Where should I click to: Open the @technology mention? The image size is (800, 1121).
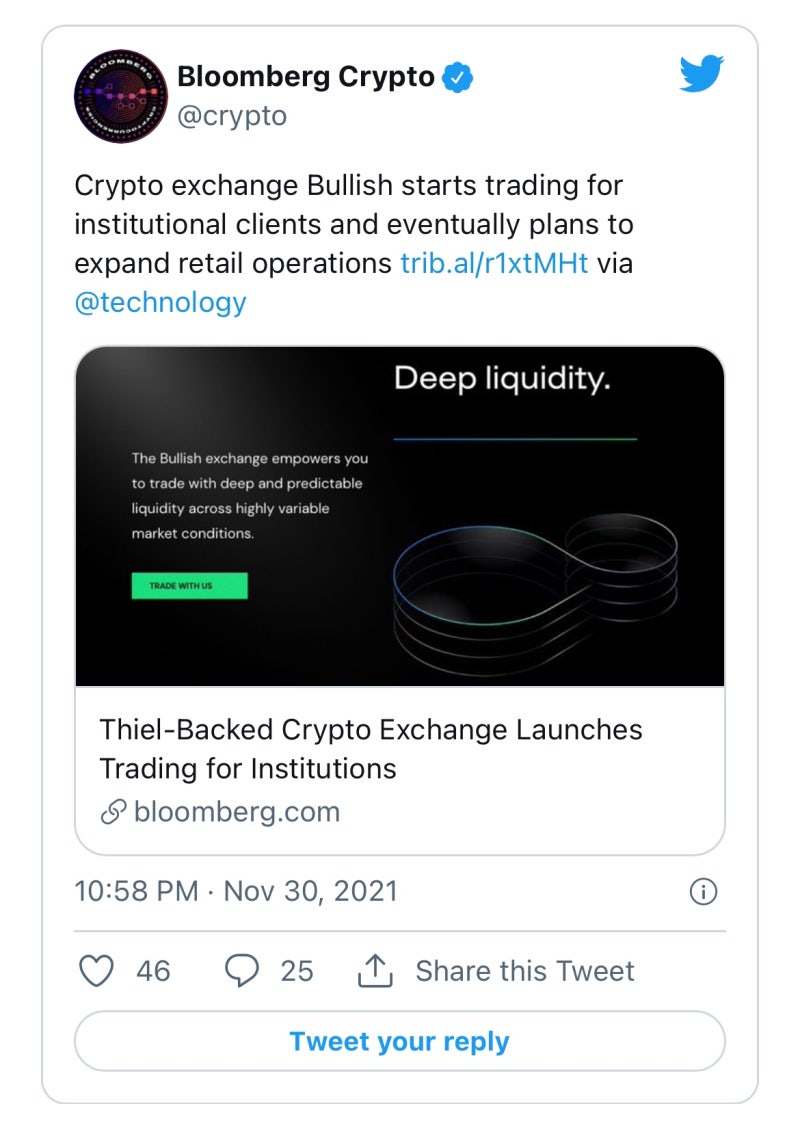pos(160,302)
